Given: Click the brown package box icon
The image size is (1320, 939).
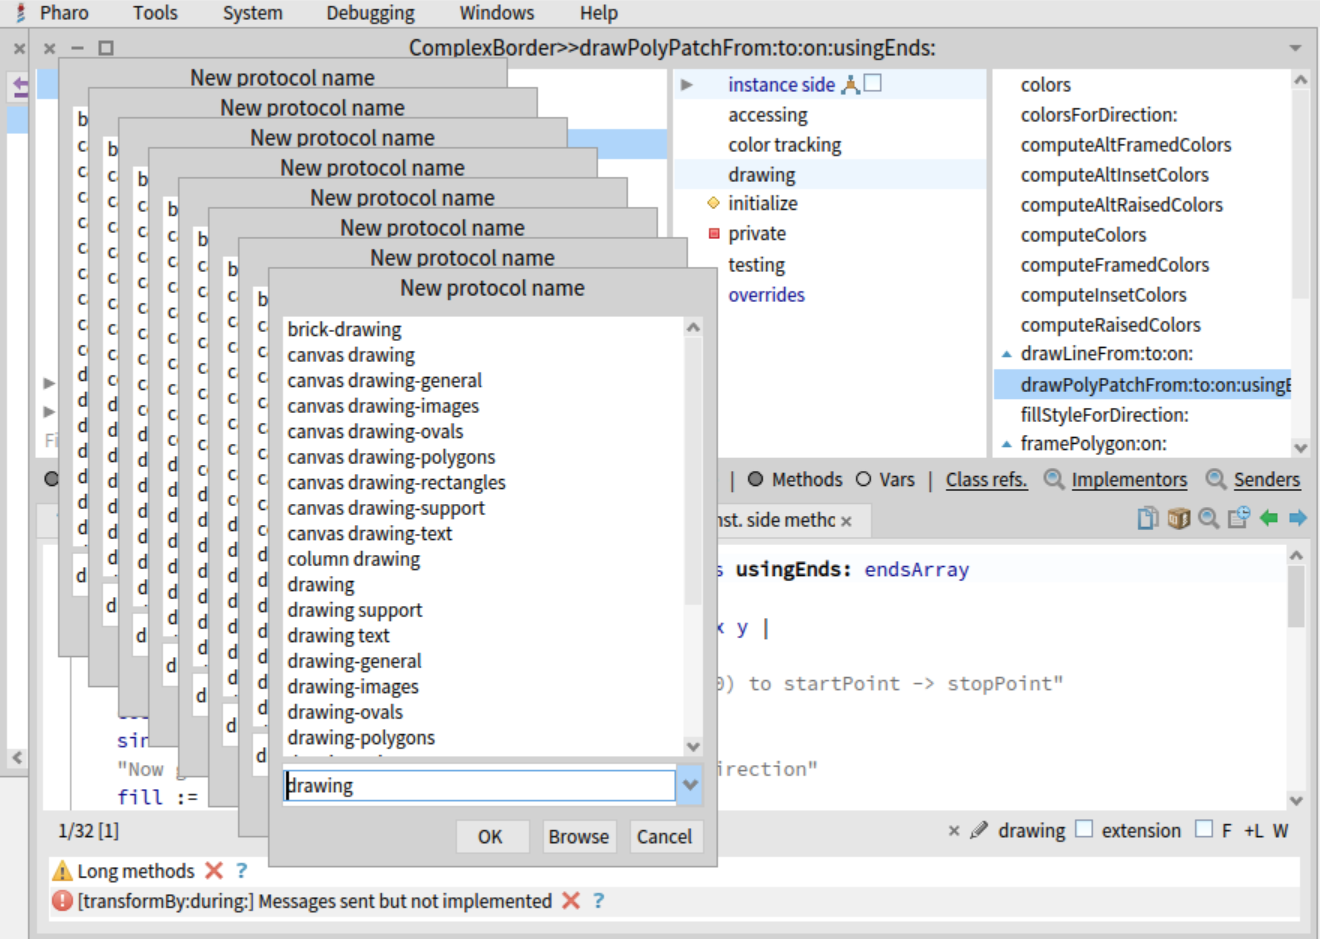Looking at the screenshot, I should pos(1179,517).
